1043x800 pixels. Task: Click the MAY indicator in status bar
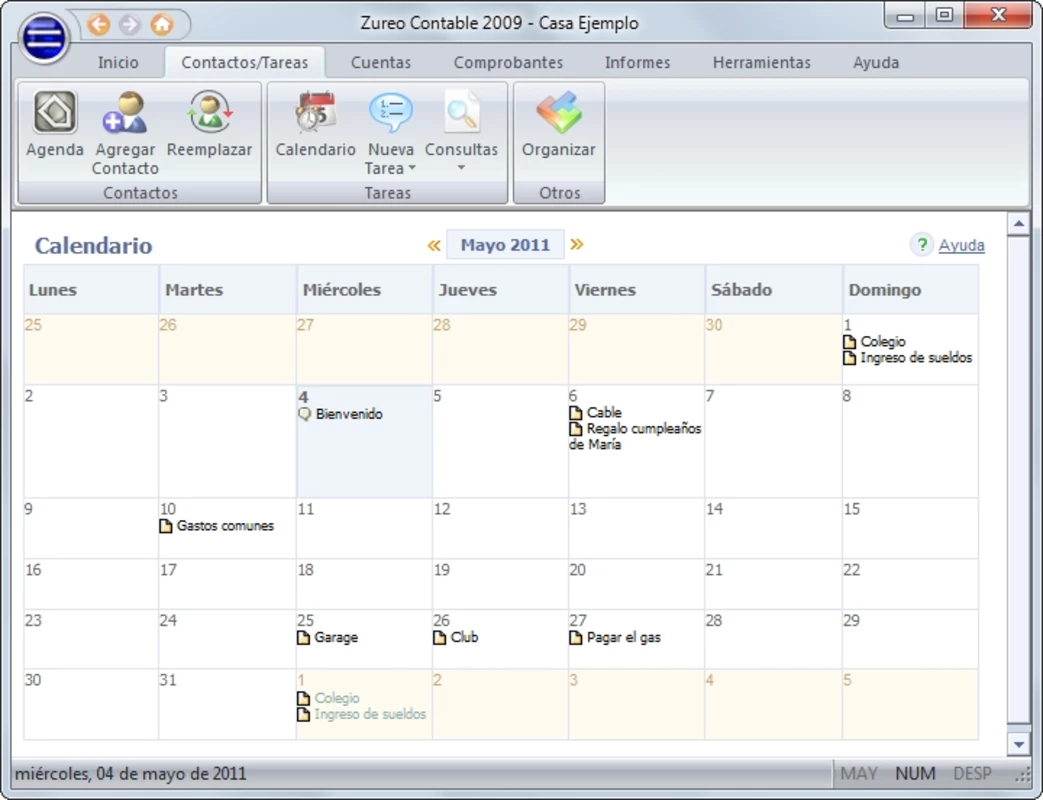(859, 774)
